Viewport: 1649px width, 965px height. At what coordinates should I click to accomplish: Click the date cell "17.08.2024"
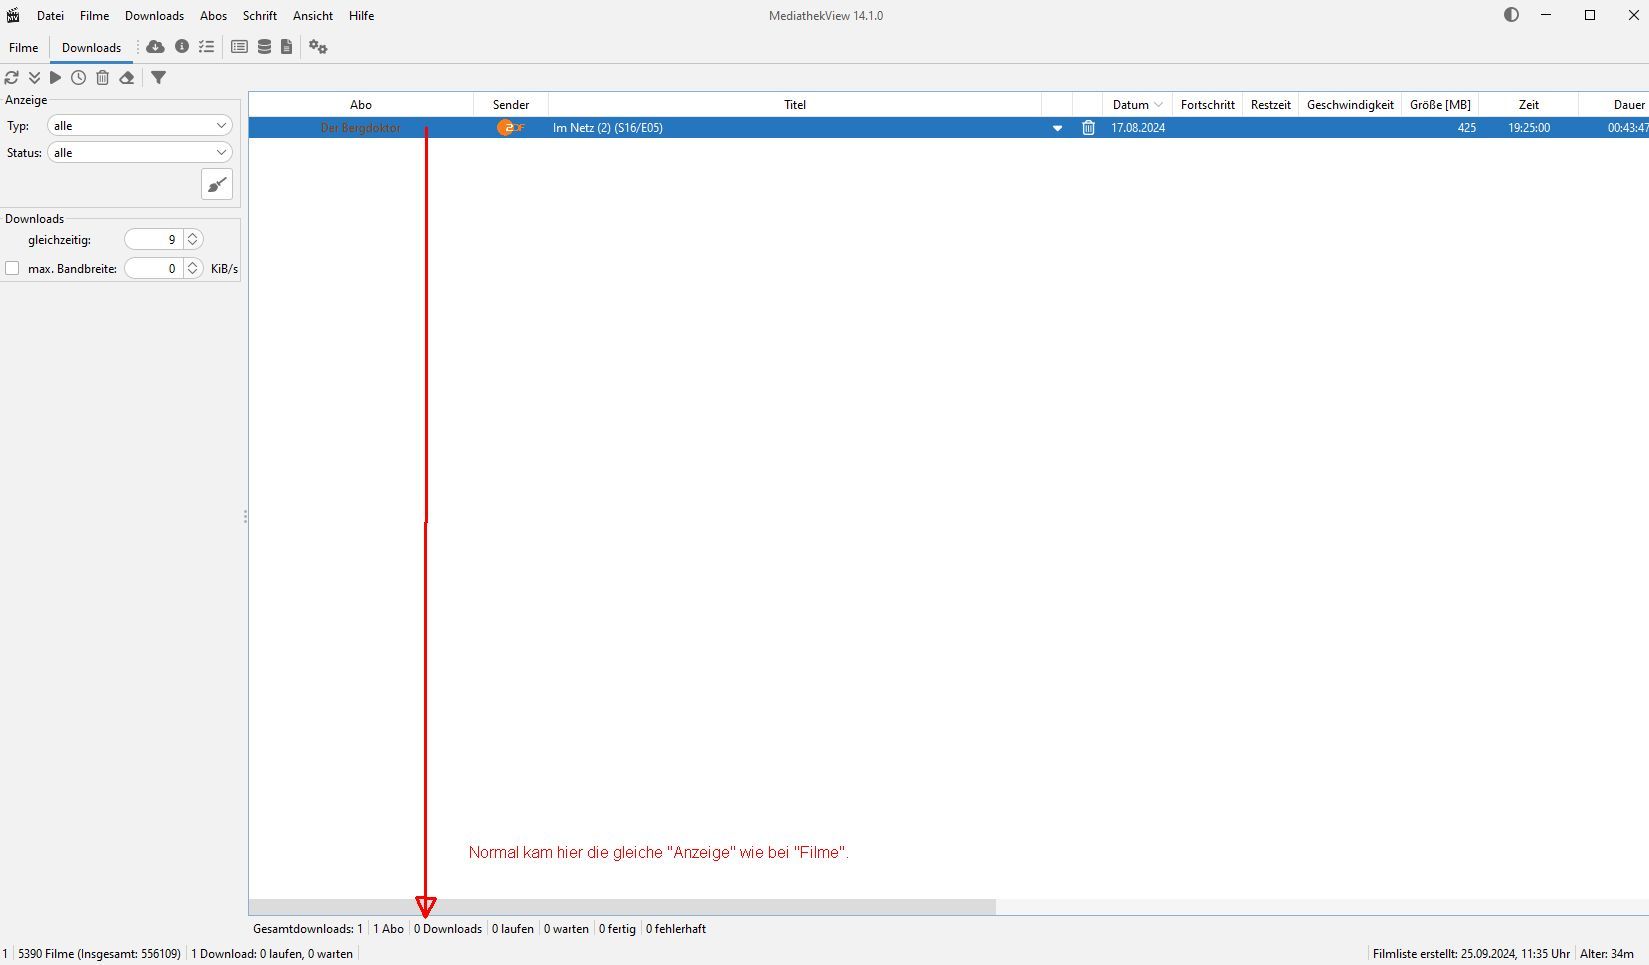pos(1138,128)
